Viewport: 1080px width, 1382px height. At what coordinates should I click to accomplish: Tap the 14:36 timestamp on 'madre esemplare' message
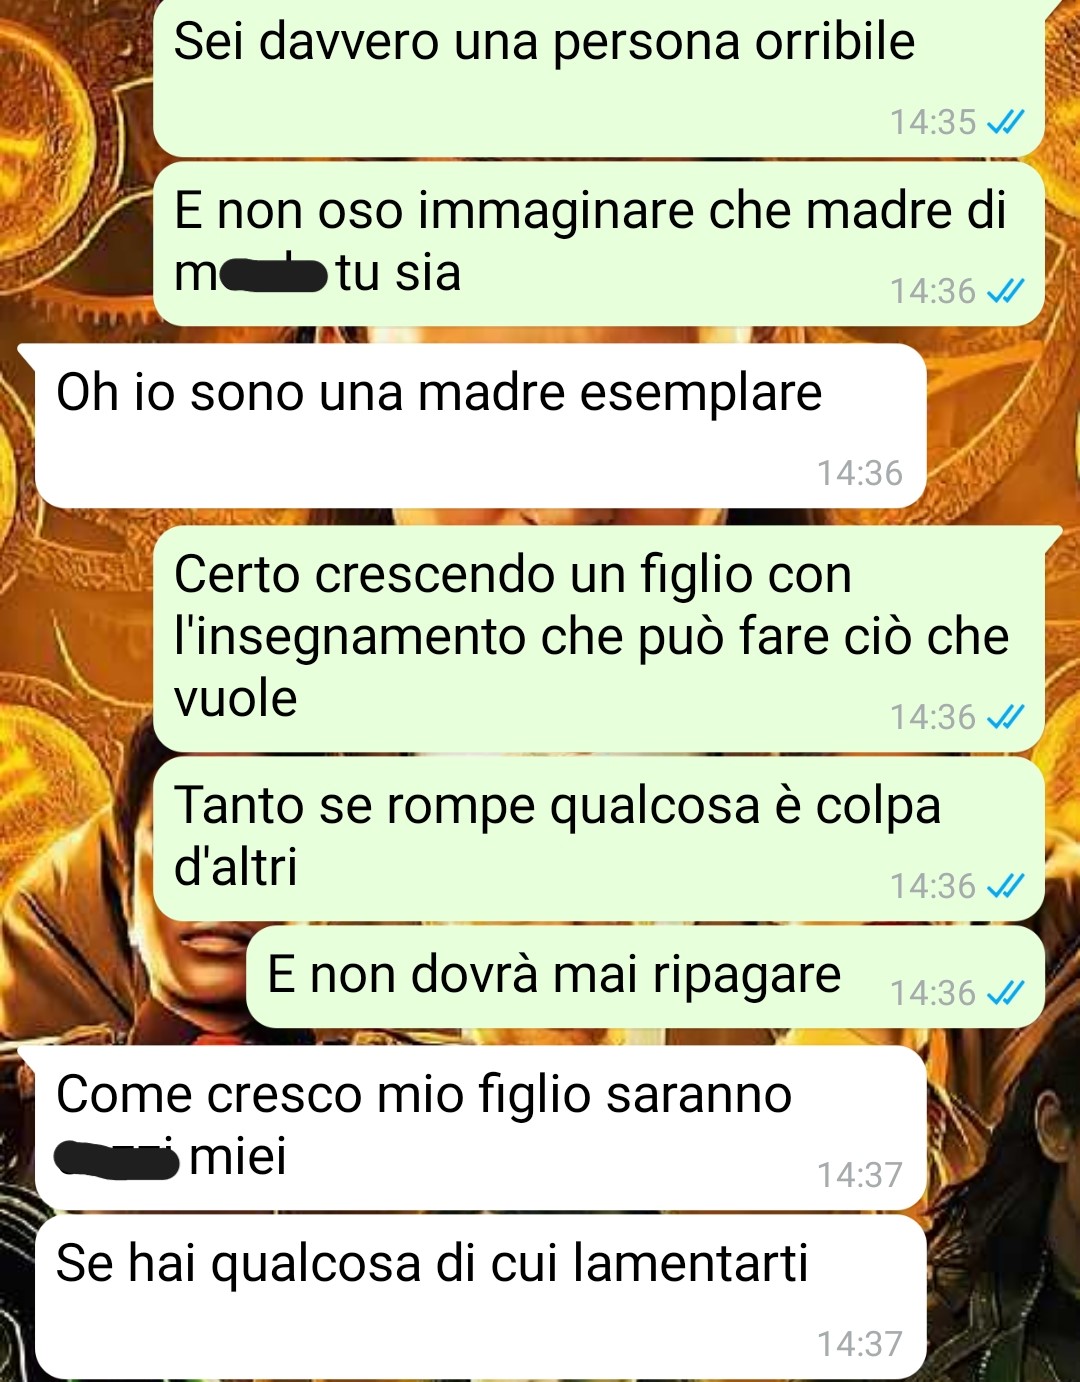860,473
